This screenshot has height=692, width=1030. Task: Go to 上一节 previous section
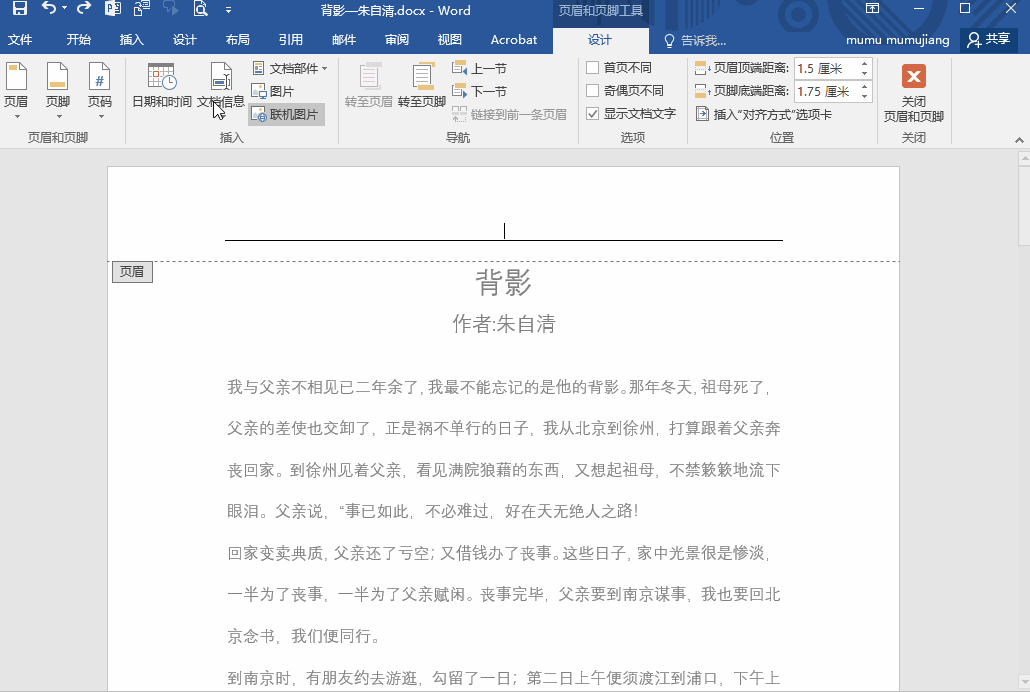coord(480,68)
